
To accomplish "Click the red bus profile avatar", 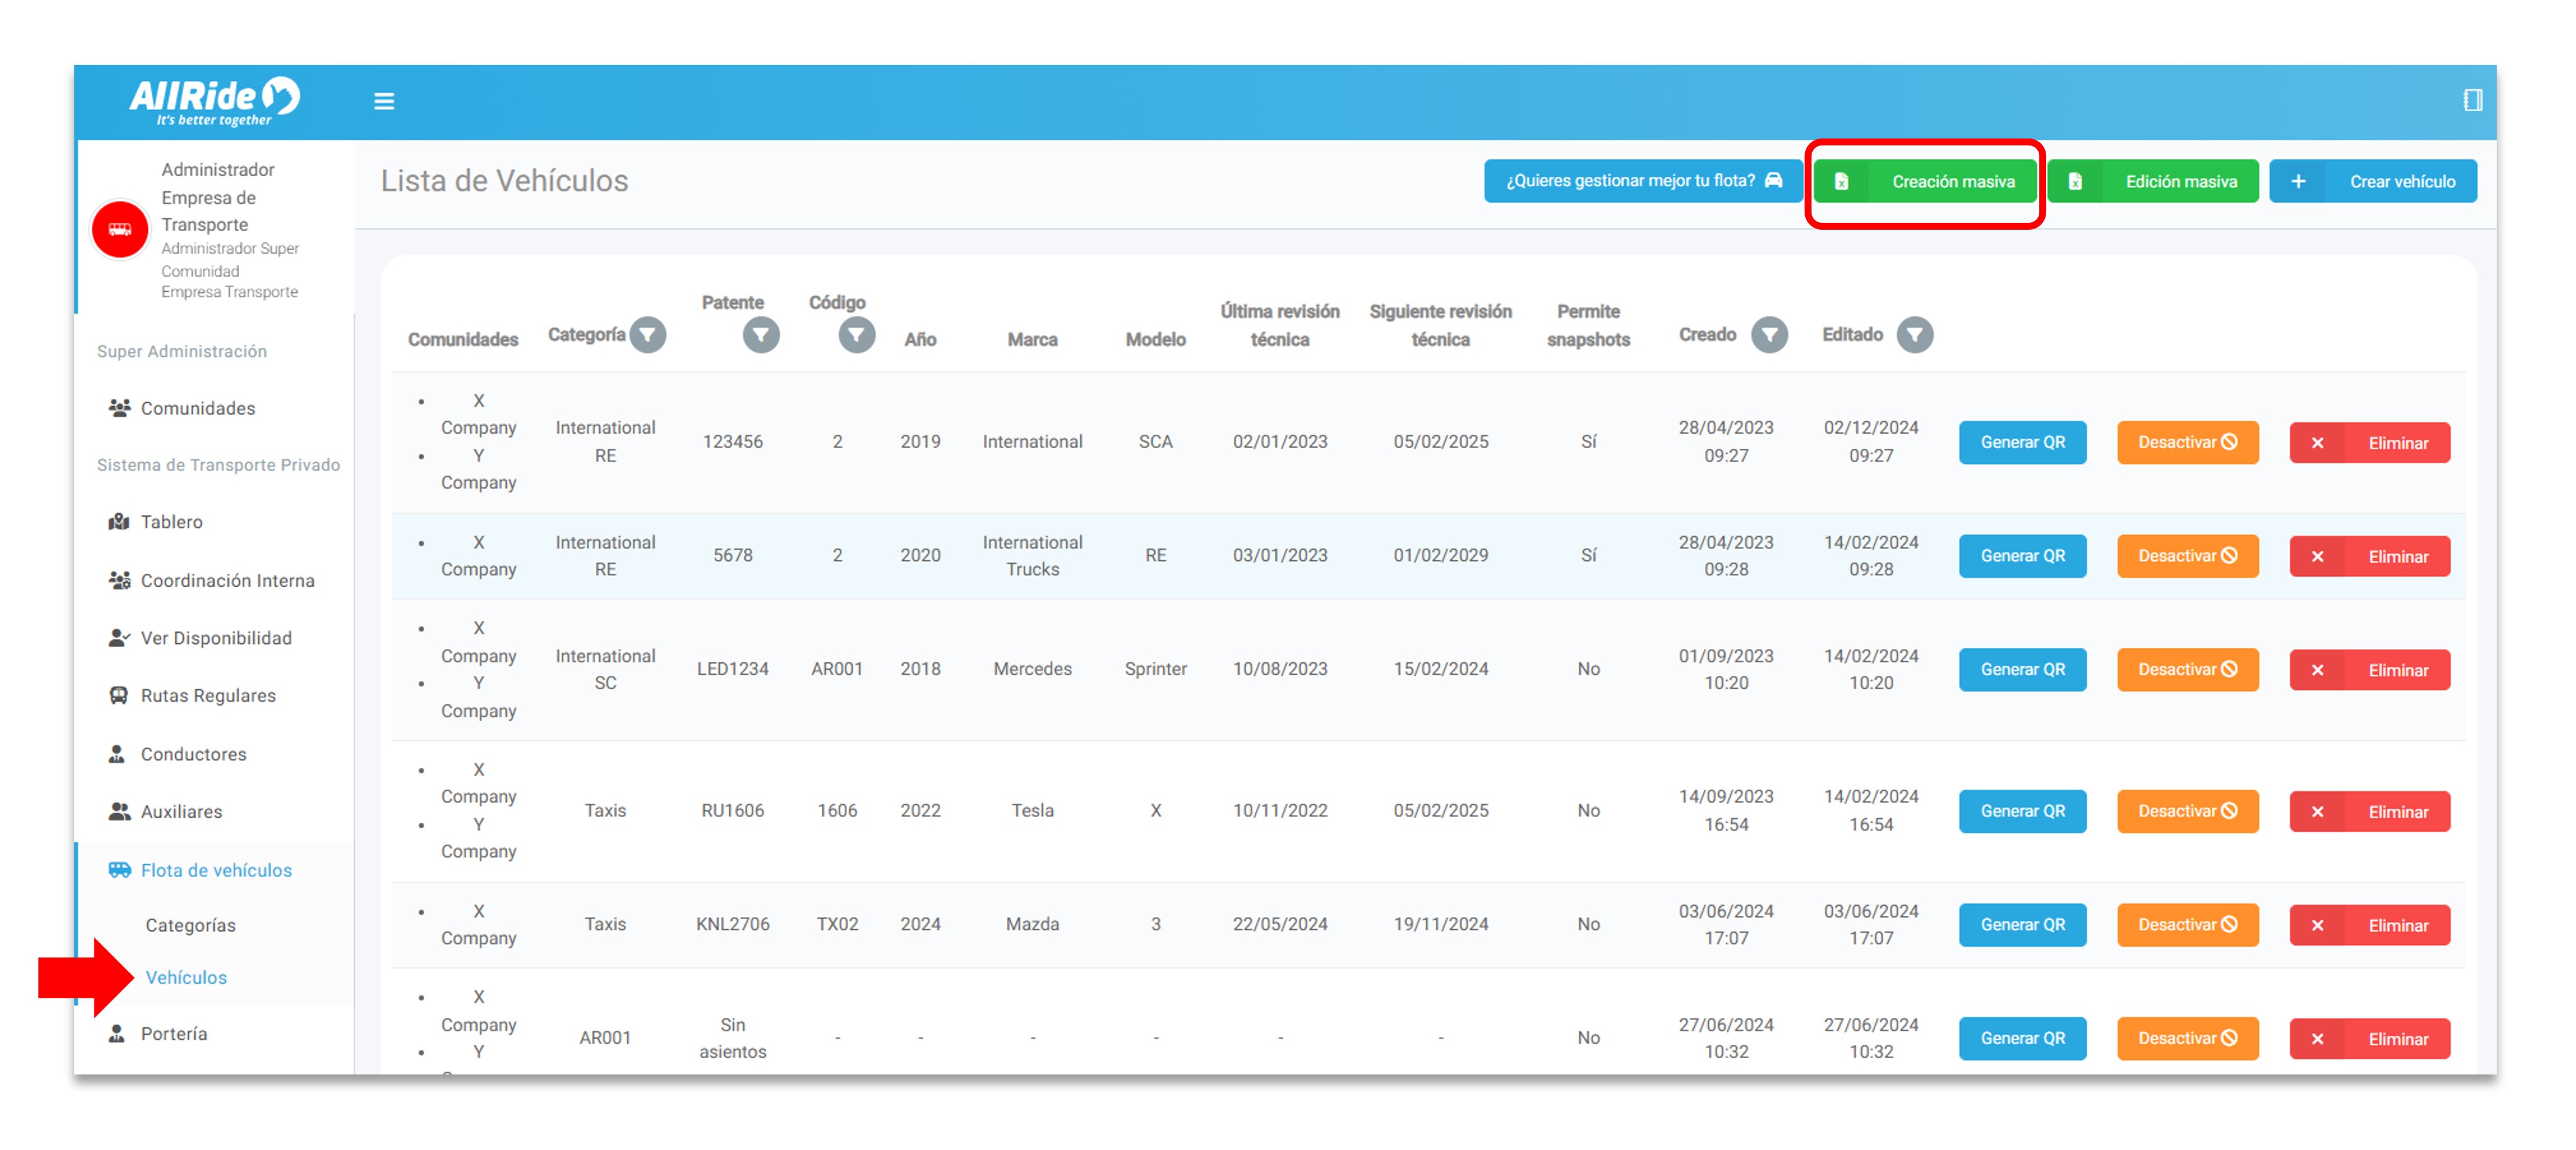I will pyautogui.click(x=120, y=230).
